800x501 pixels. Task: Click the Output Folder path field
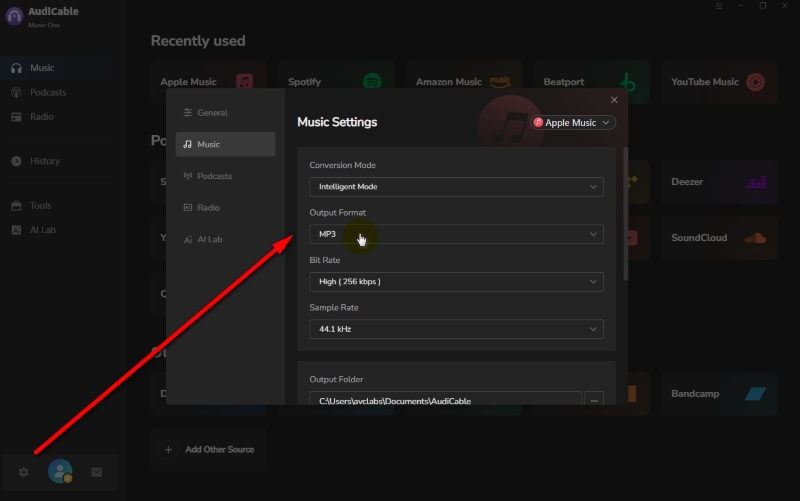[445, 398]
